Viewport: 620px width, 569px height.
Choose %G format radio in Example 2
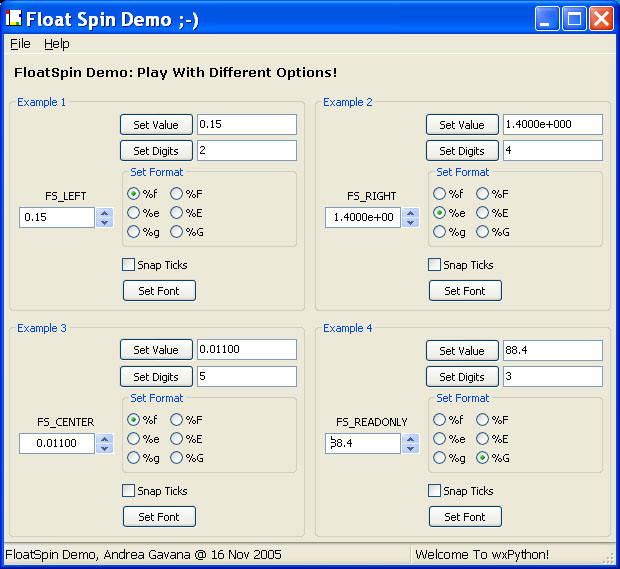coord(482,232)
